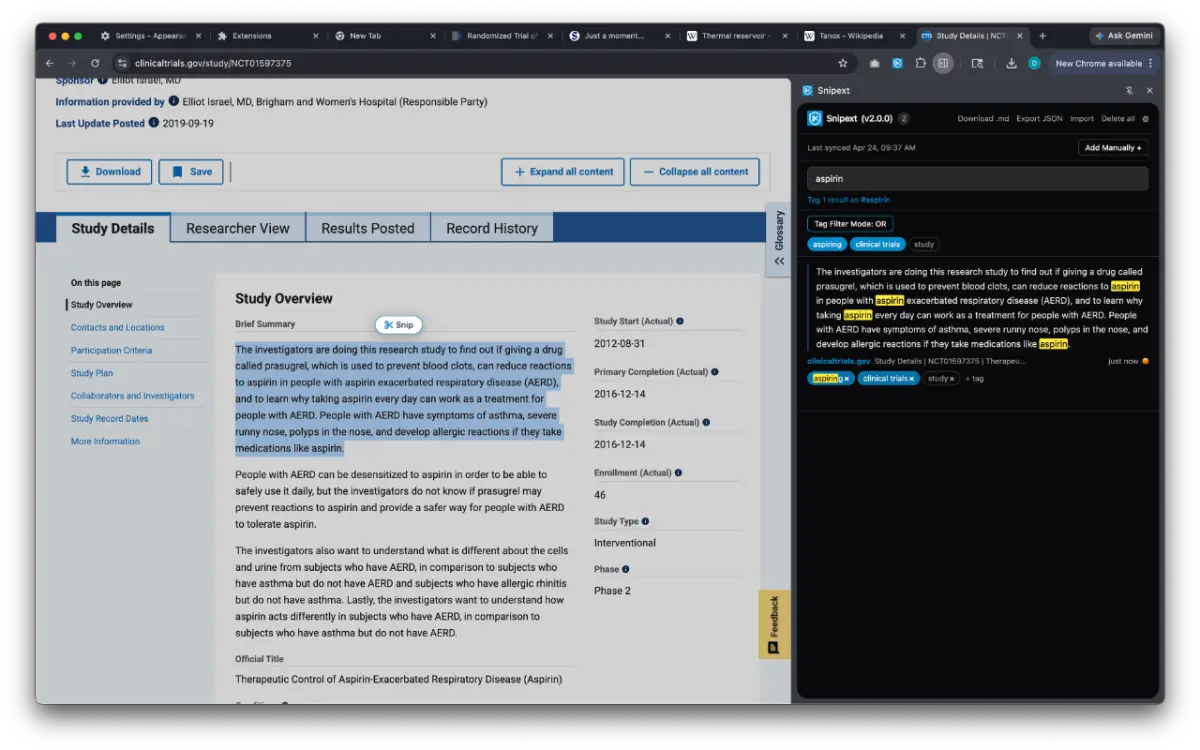This screenshot has height=750, width=1200.
Task: Click info icon next to Primary Completion
Action: [714, 372]
